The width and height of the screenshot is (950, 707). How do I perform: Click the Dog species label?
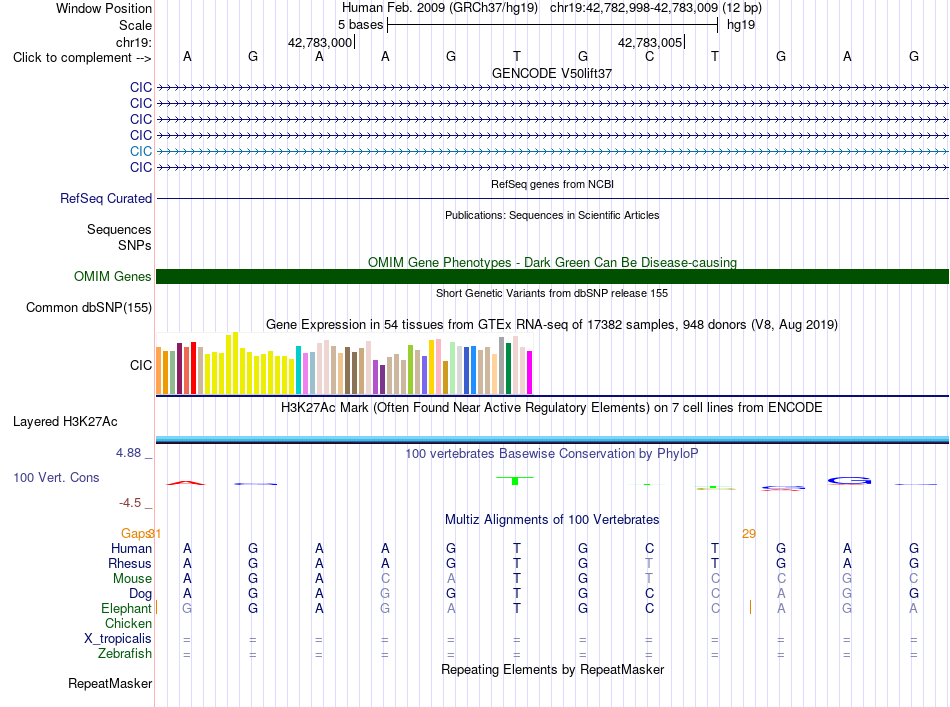coord(140,594)
